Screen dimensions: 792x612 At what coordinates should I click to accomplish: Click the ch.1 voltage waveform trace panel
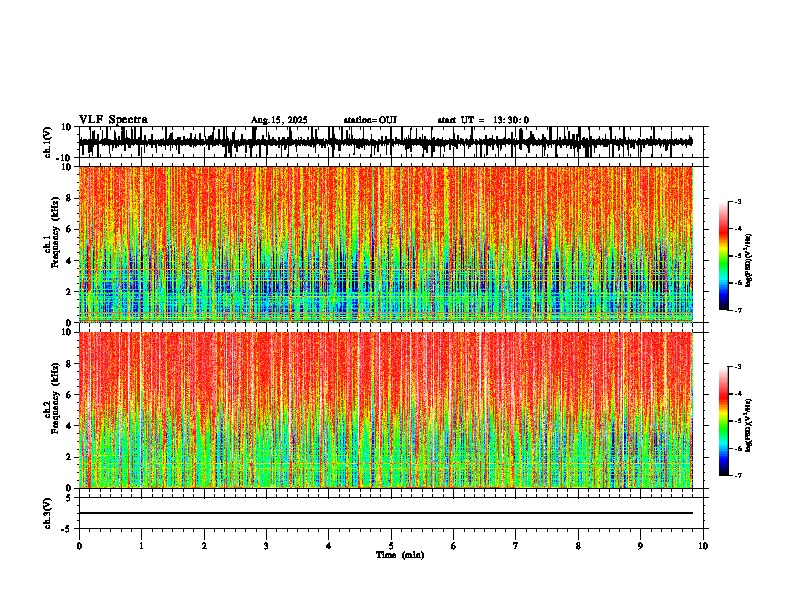[x=391, y=142]
